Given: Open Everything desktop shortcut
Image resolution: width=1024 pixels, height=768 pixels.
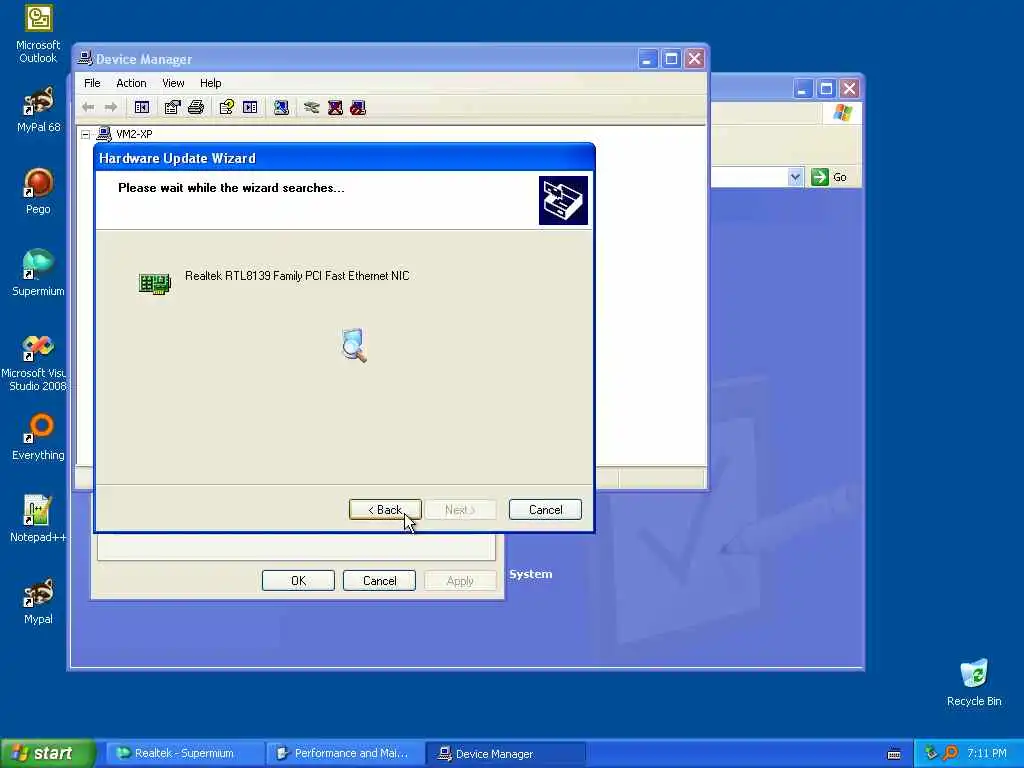Looking at the screenshot, I should [x=39, y=437].
